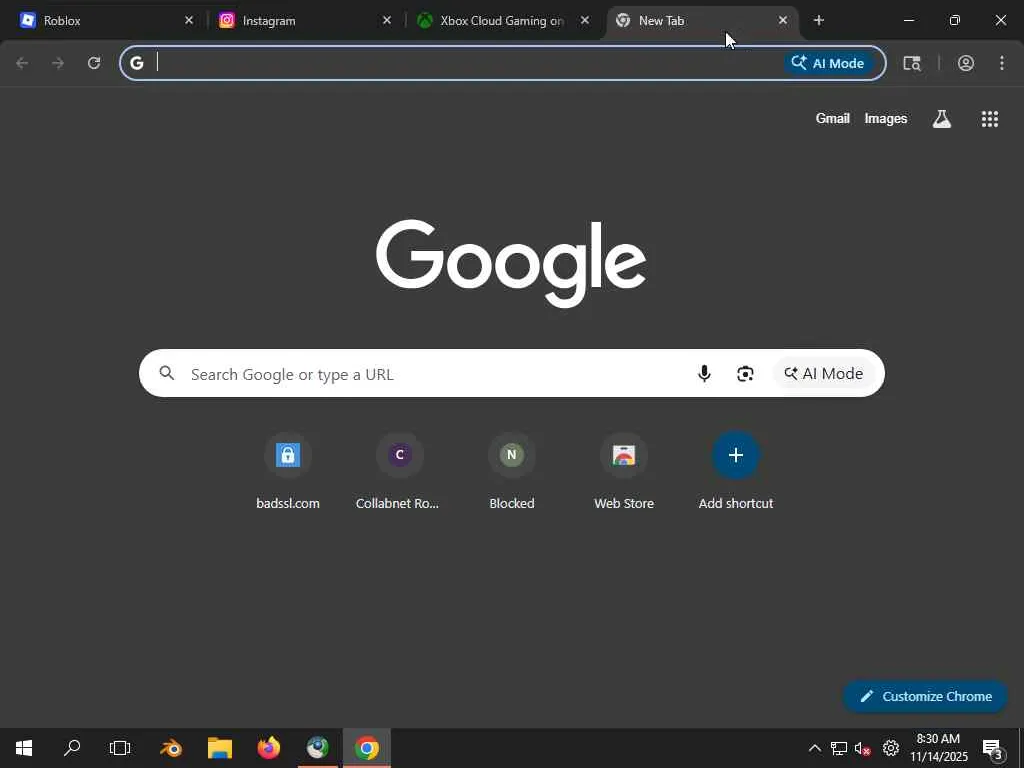Open the blue globe app beside Chrome on taskbar

coord(318,748)
